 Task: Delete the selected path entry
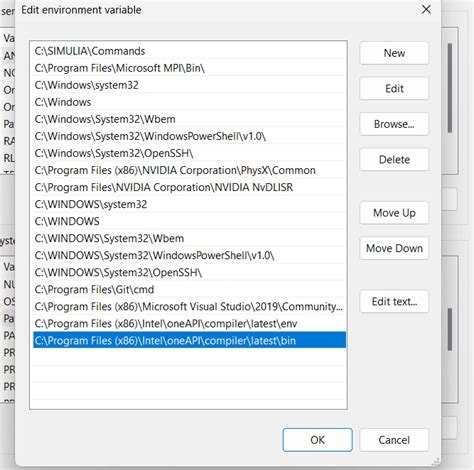click(394, 159)
